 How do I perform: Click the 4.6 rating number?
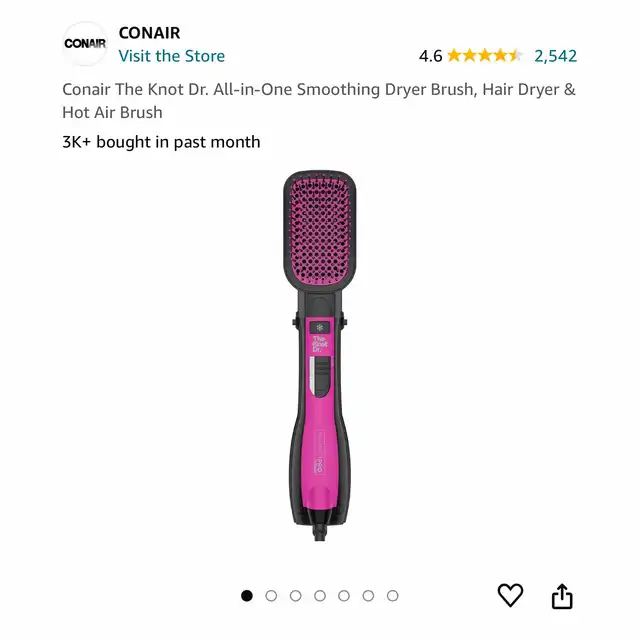tap(430, 56)
